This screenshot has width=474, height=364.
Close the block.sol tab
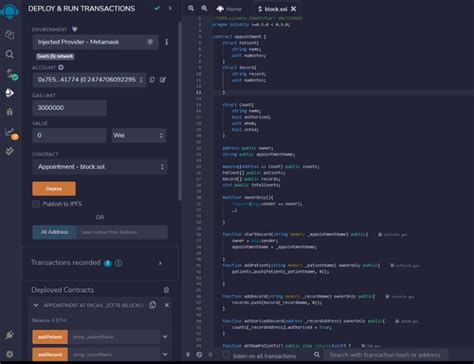pyautogui.click(x=293, y=9)
